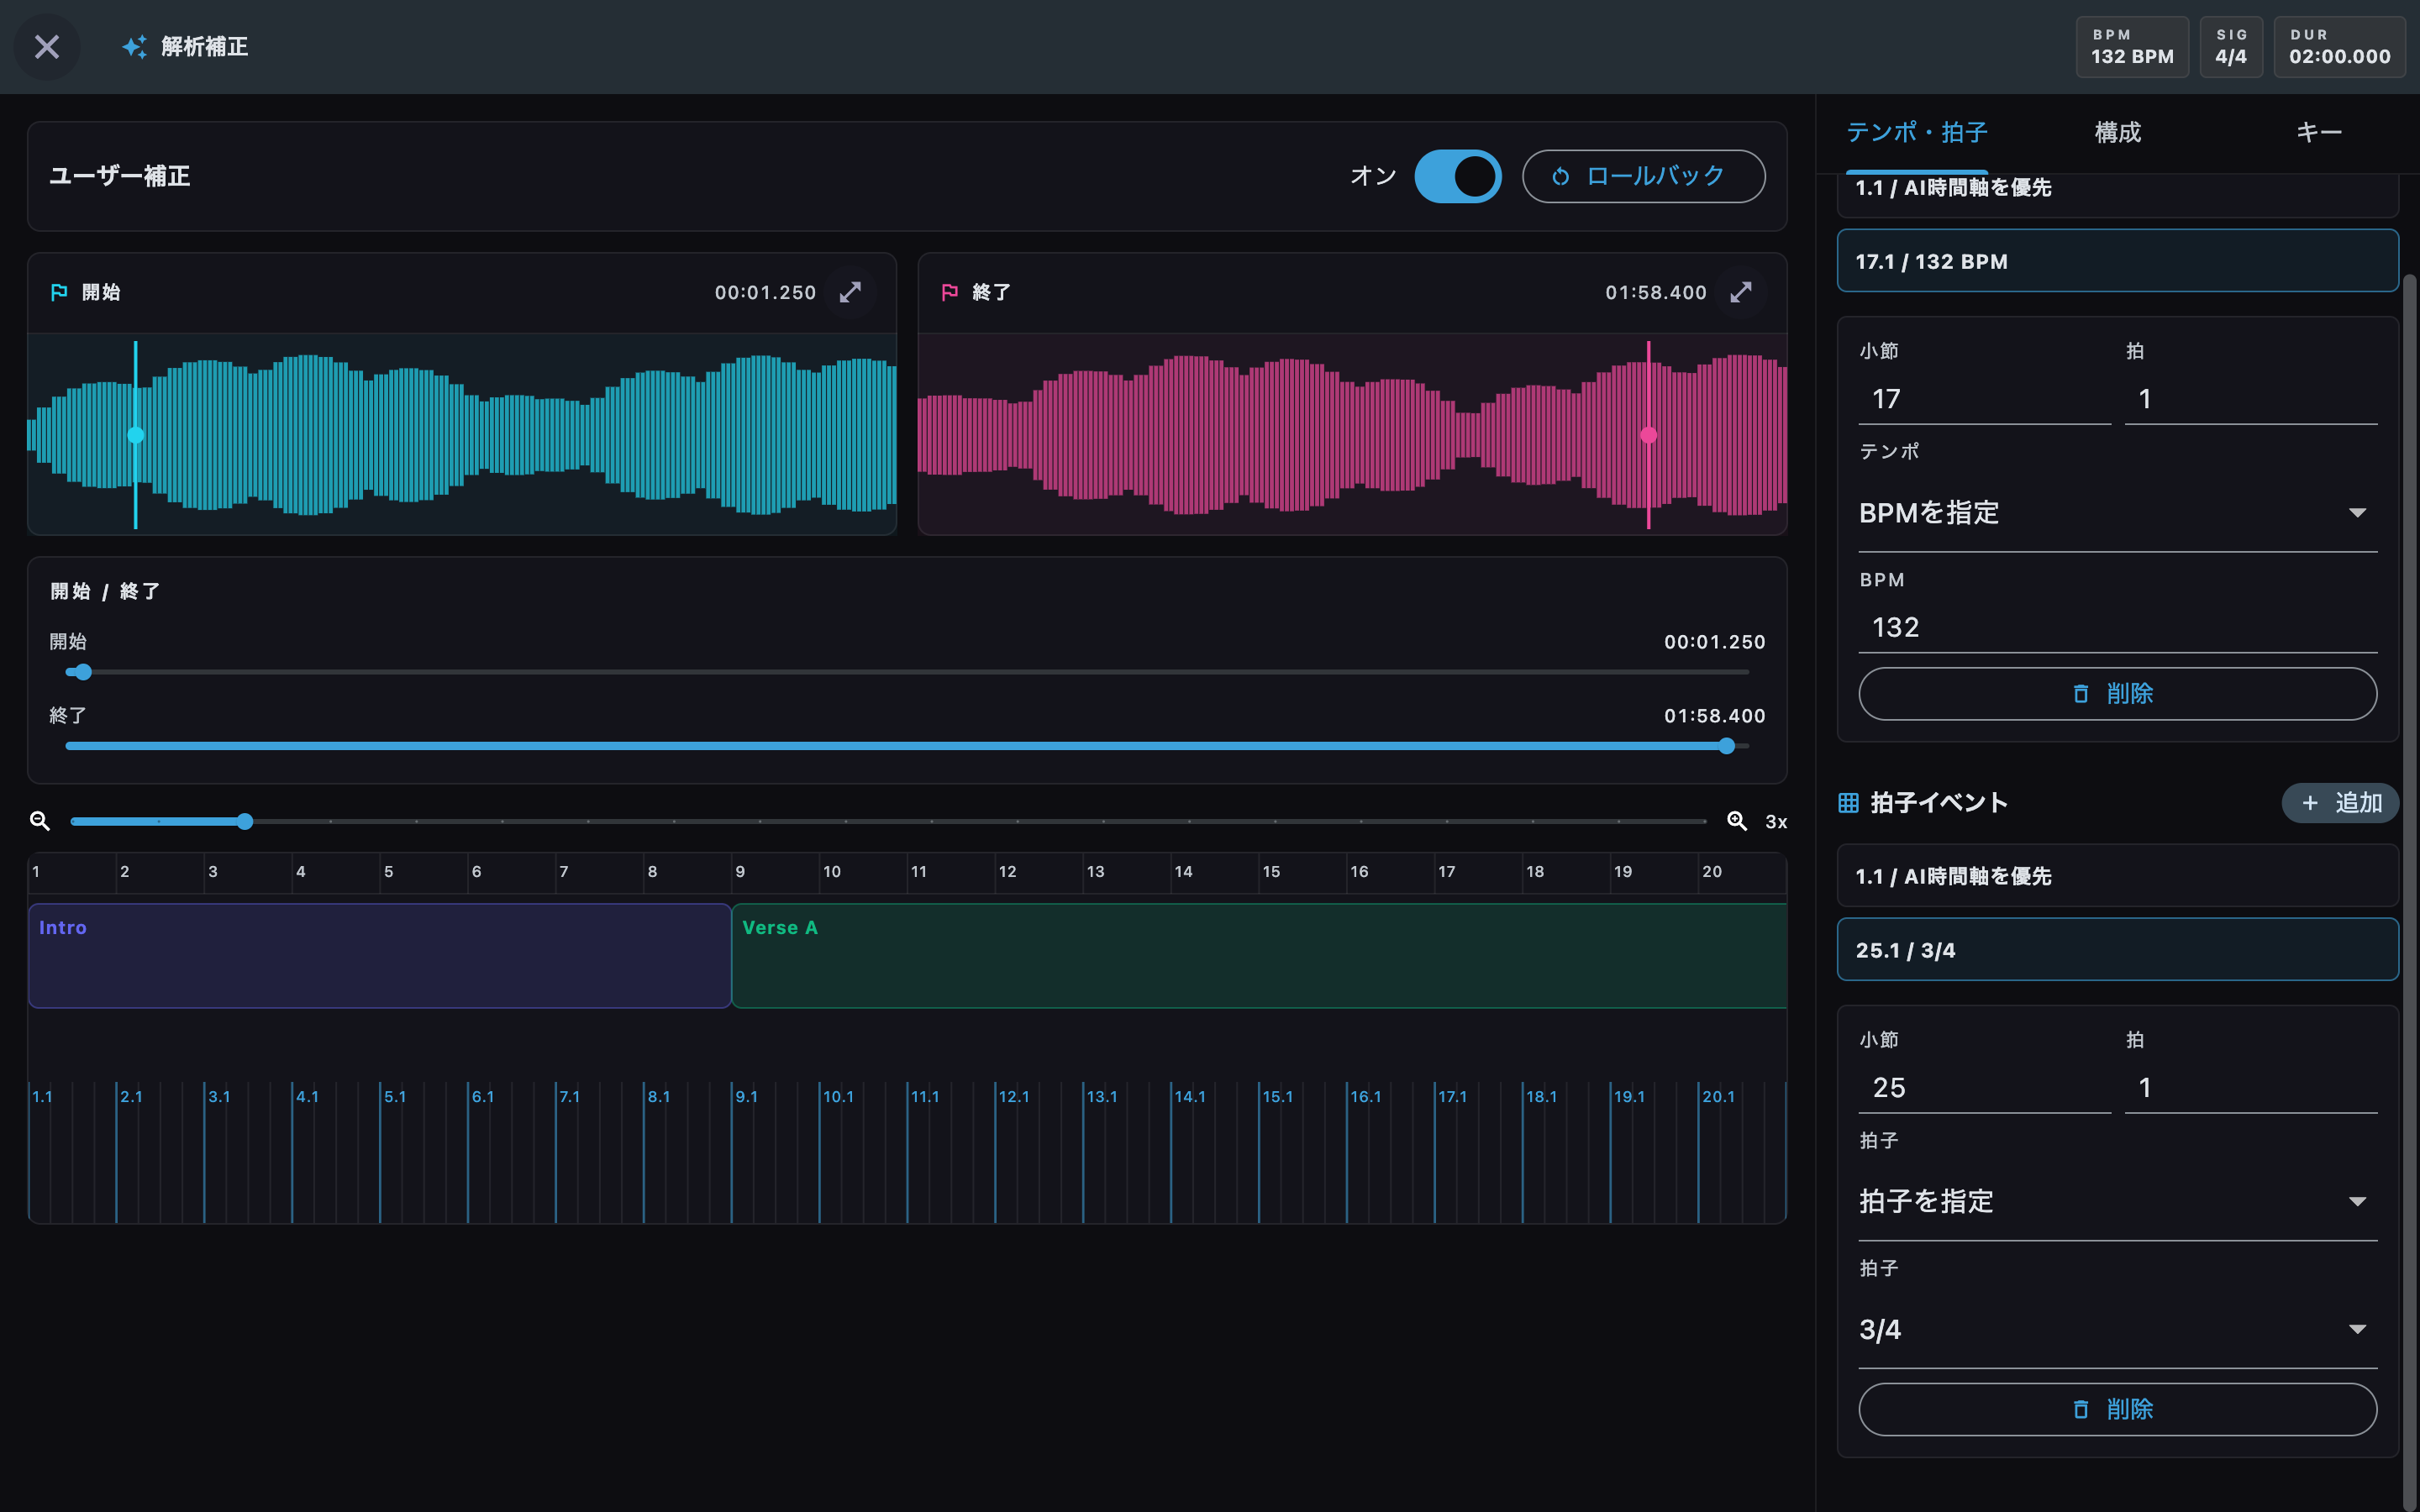2420x1512 pixels.
Task: Click the 拍 field in the tempo event editor
Action: 2250,399
